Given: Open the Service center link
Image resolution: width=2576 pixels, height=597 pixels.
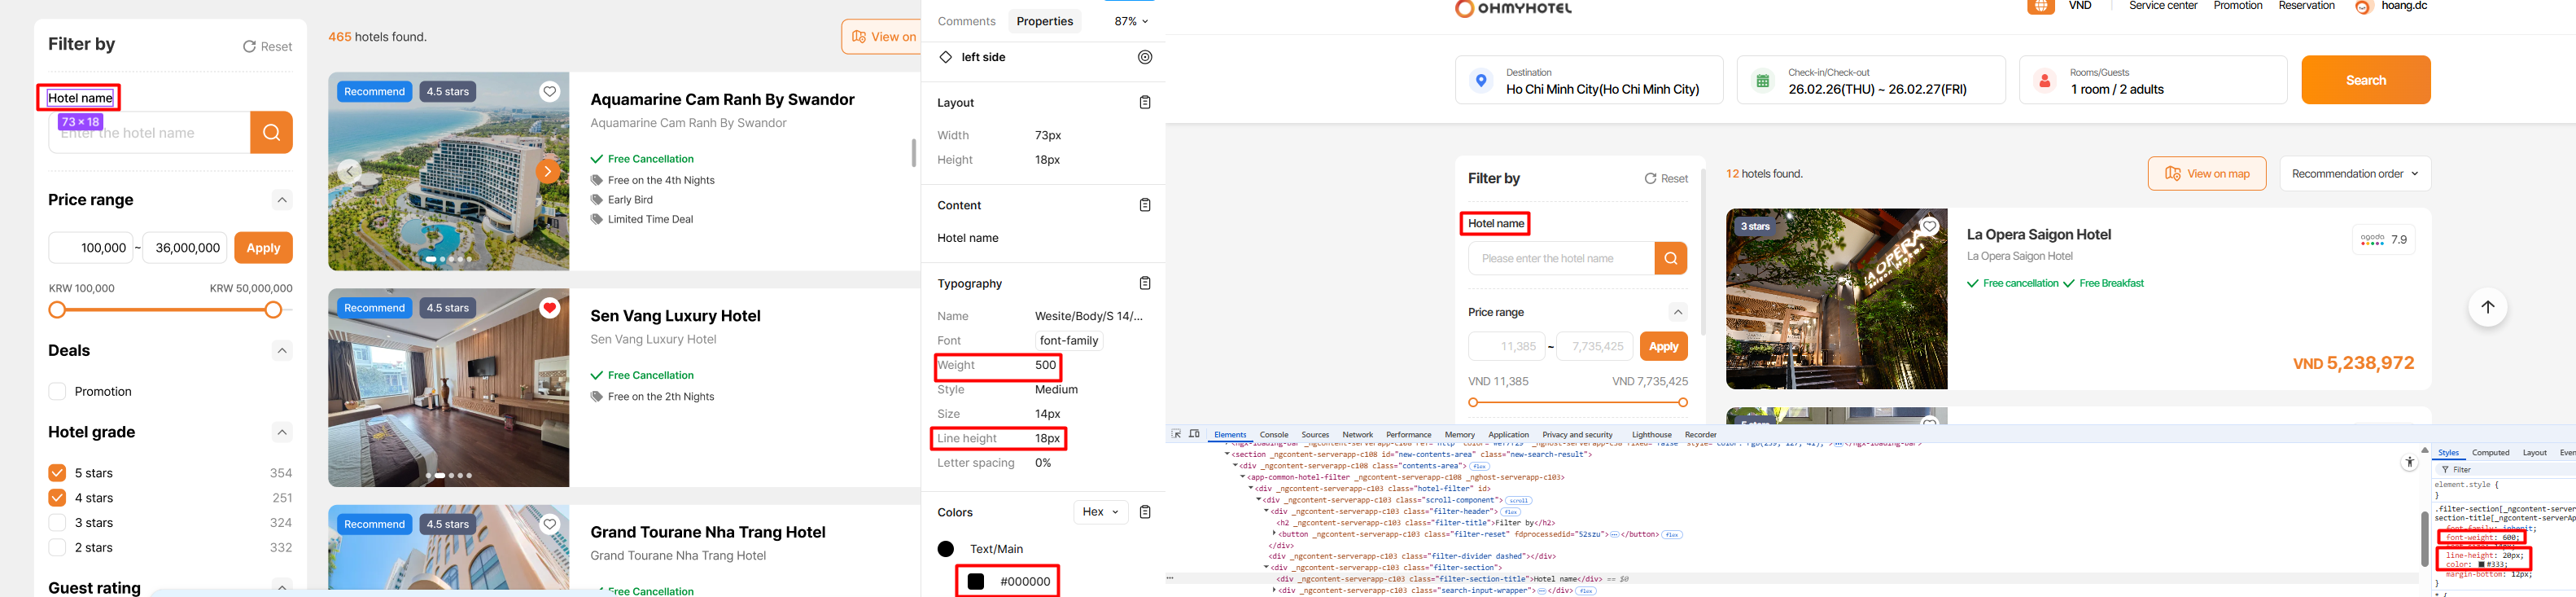Looking at the screenshot, I should [2163, 6].
